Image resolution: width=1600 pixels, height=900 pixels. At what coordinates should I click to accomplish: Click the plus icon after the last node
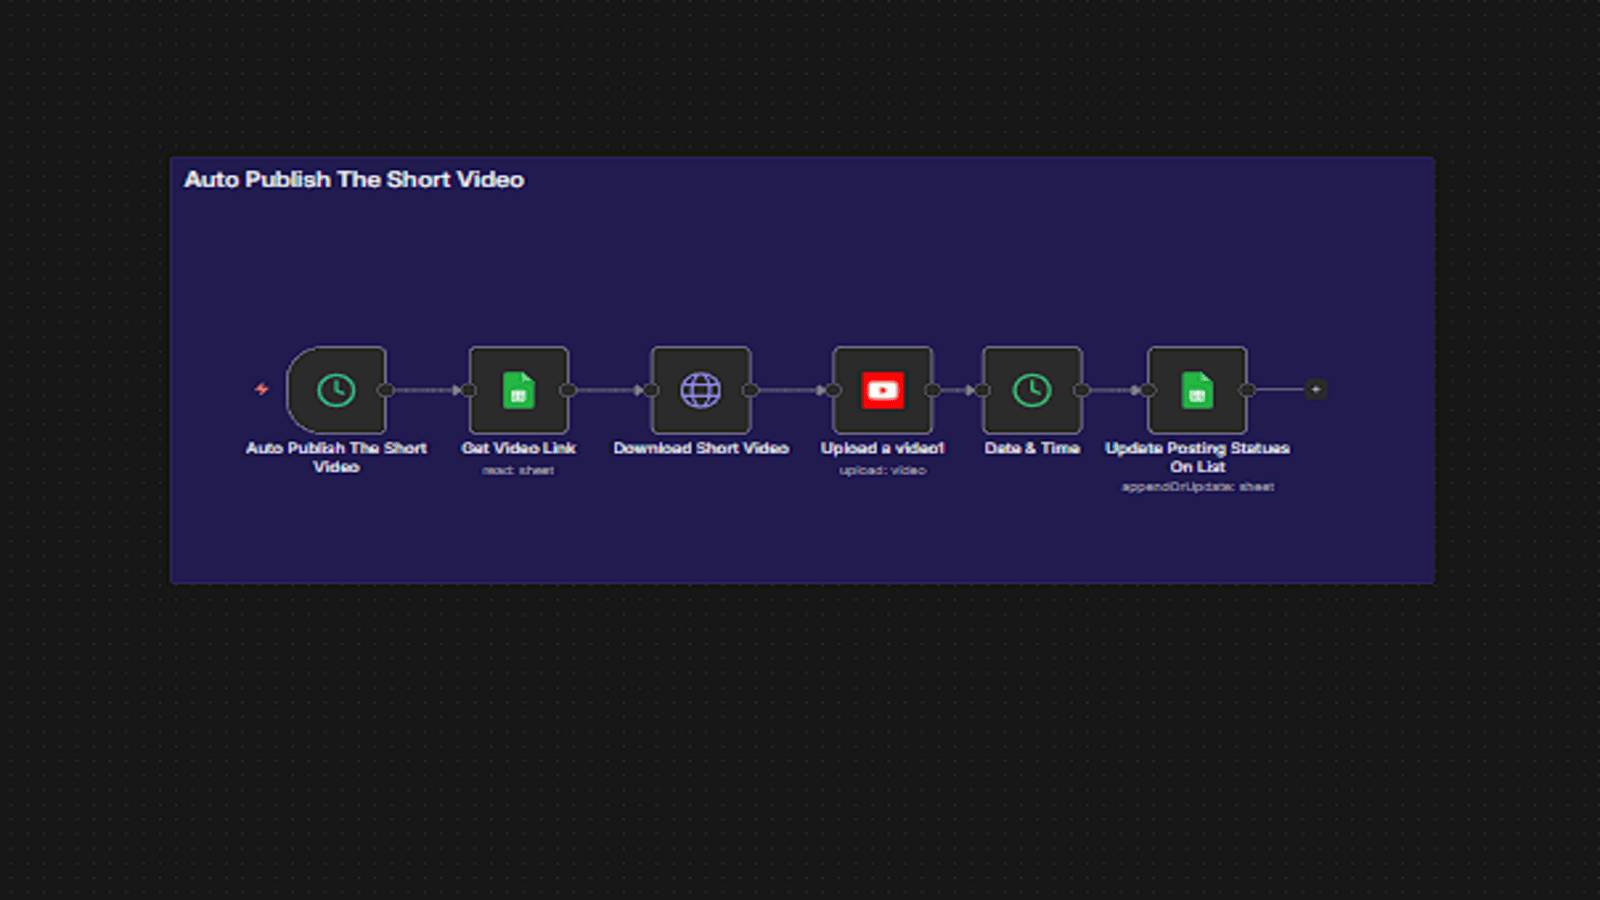click(x=1315, y=387)
